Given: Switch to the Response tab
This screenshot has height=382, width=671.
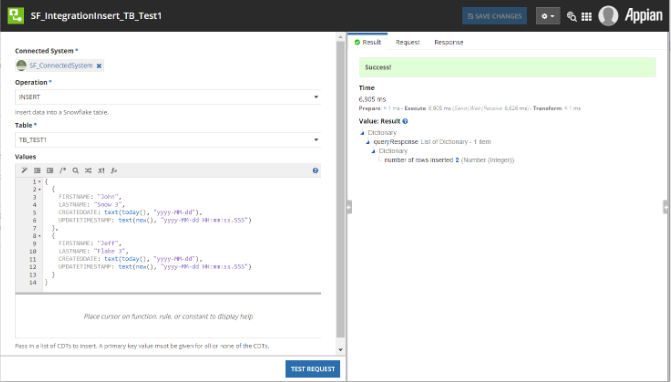Looking at the screenshot, I should tap(448, 42).
